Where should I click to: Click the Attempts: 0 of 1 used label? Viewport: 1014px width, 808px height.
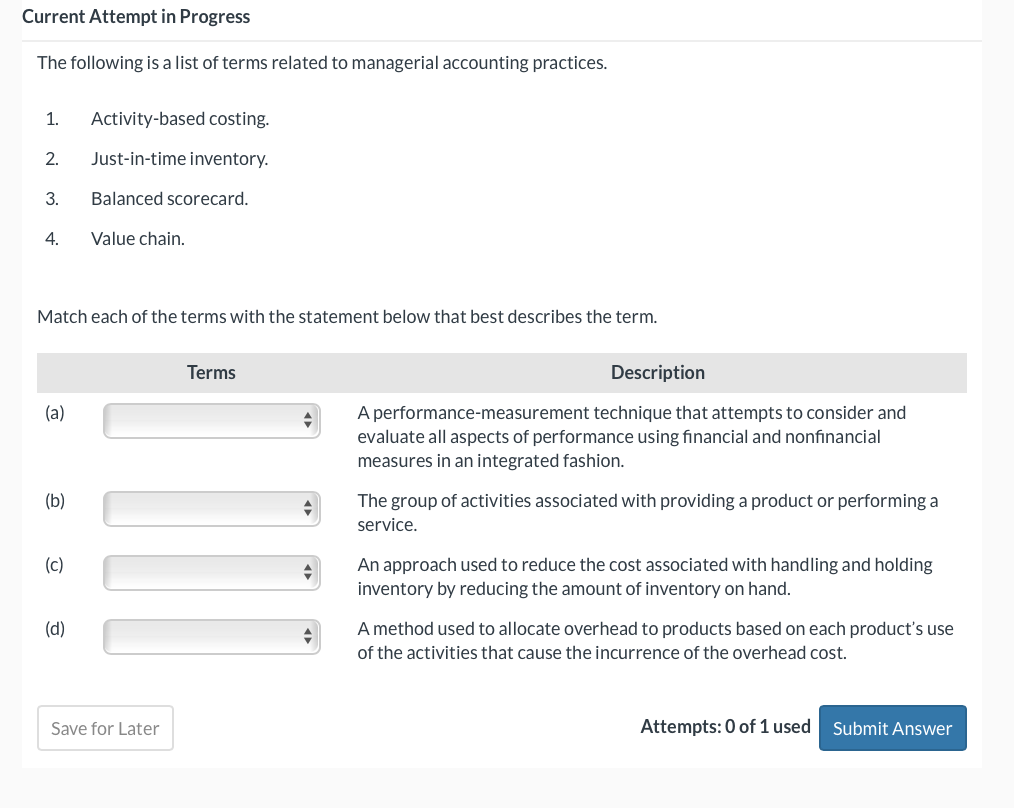point(725,727)
